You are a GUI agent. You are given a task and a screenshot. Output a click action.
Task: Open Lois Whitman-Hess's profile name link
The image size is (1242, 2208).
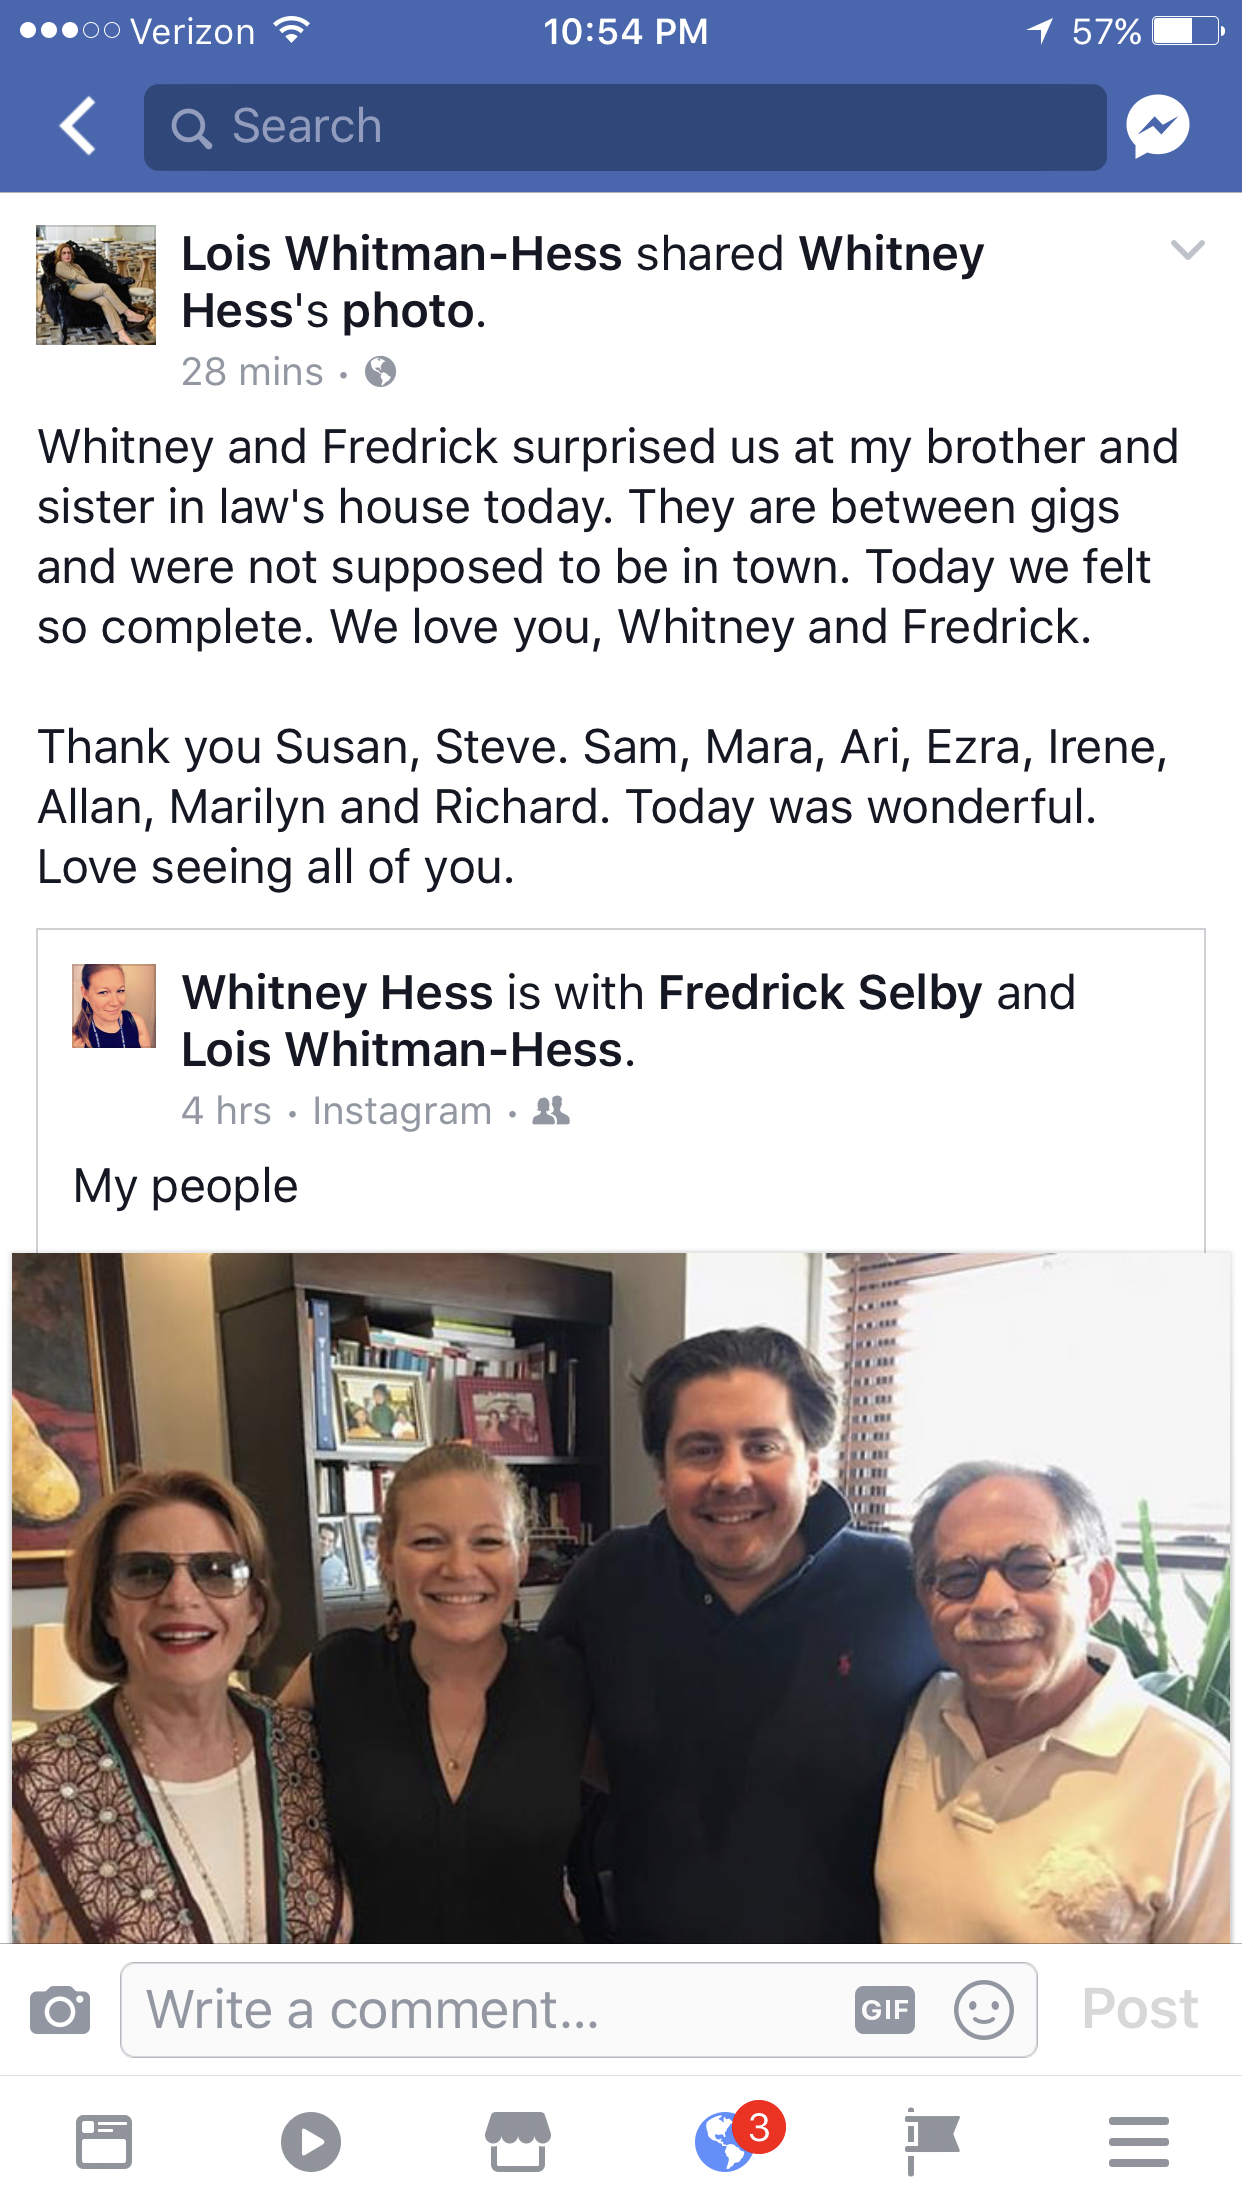click(x=402, y=254)
